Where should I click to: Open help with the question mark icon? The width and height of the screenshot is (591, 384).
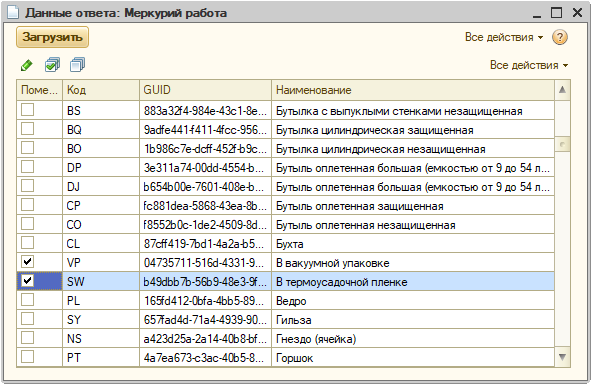click(560, 37)
